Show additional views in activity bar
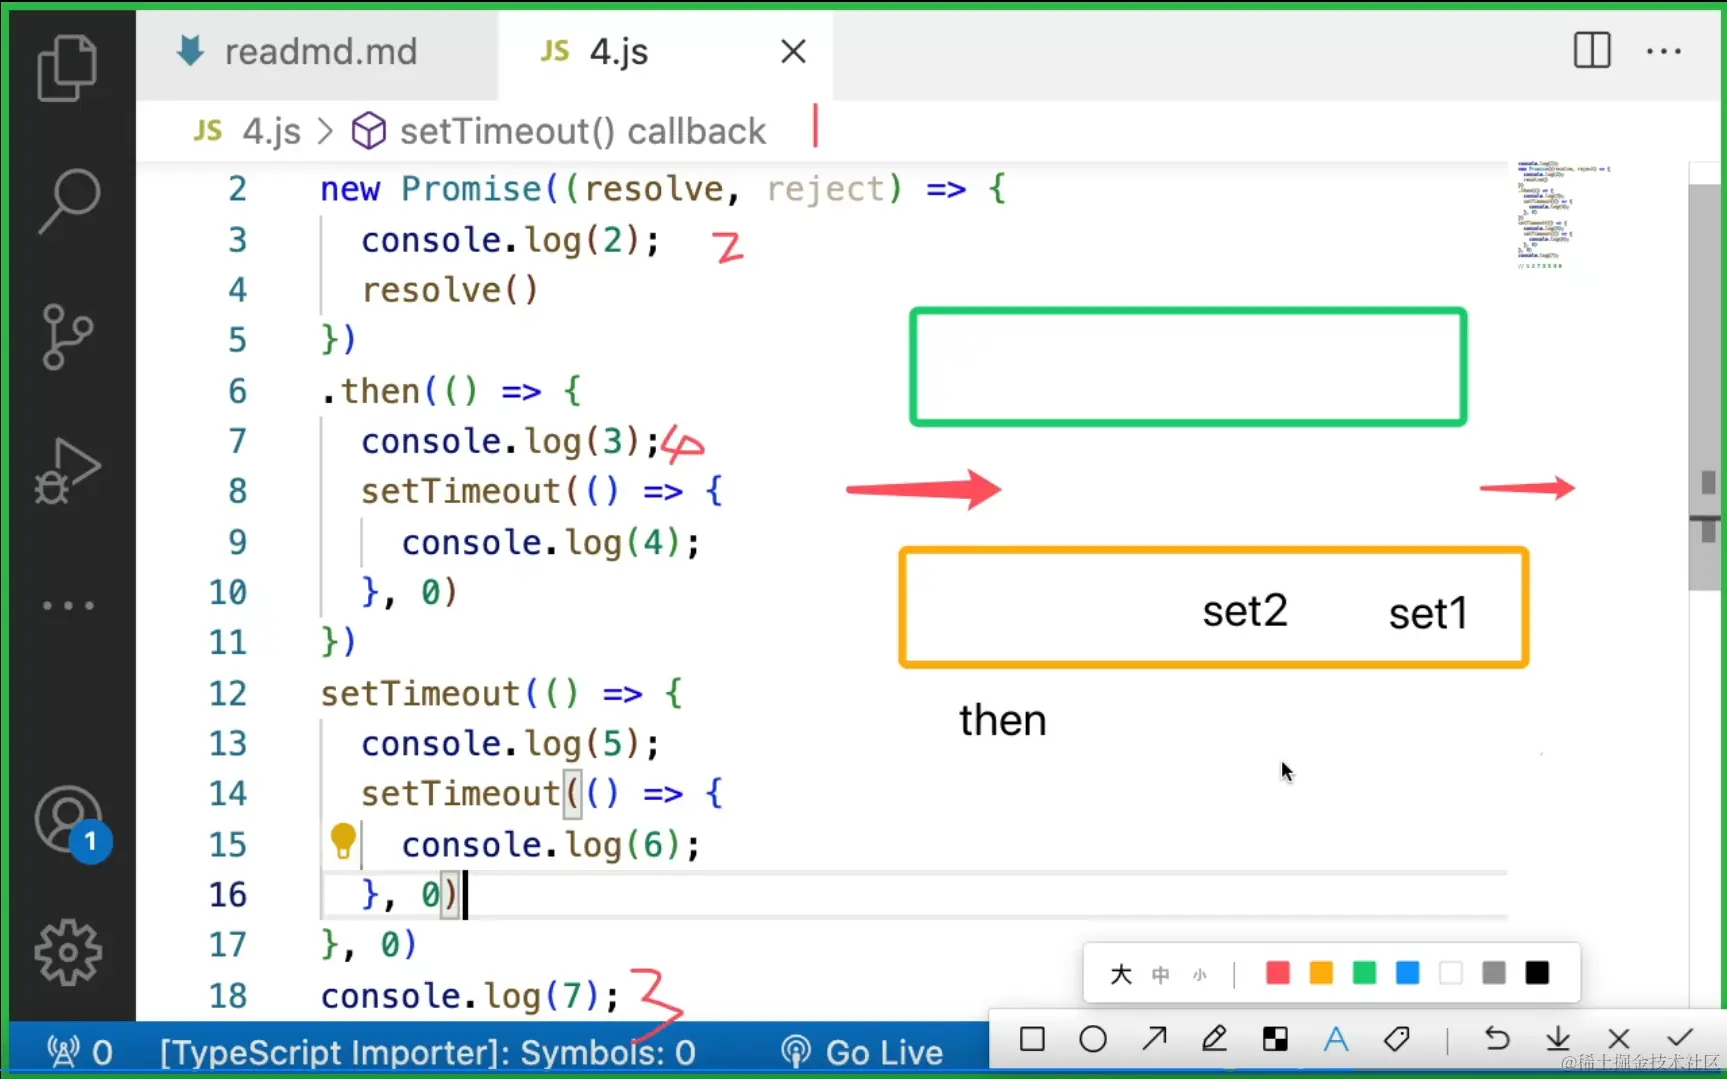Viewport: 1727px width, 1079px height. 68,605
